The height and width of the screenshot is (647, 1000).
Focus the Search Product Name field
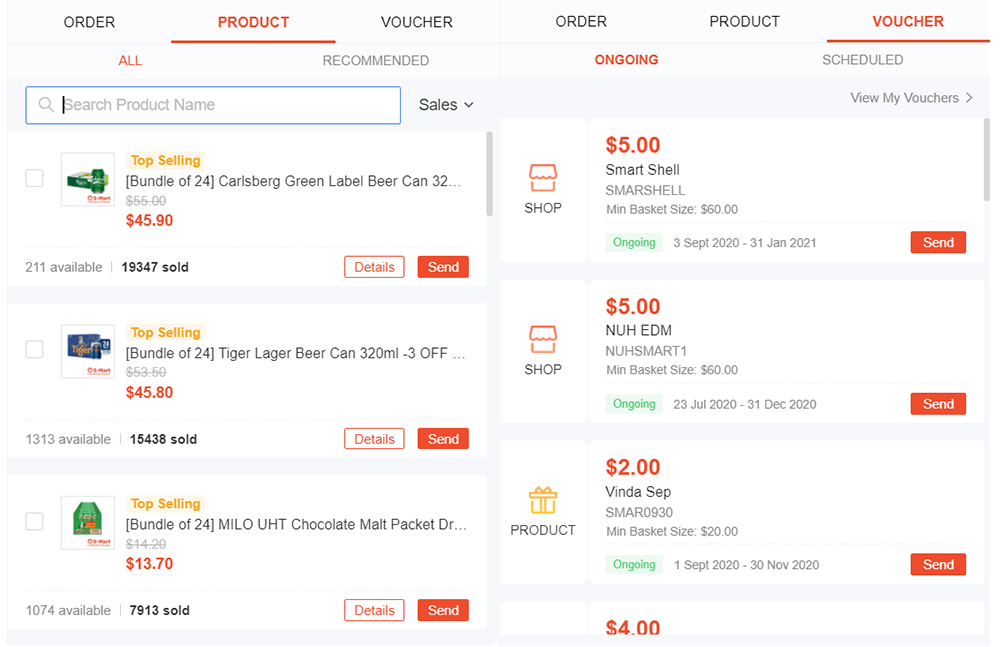pyautogui.click(x=213, y=105)
